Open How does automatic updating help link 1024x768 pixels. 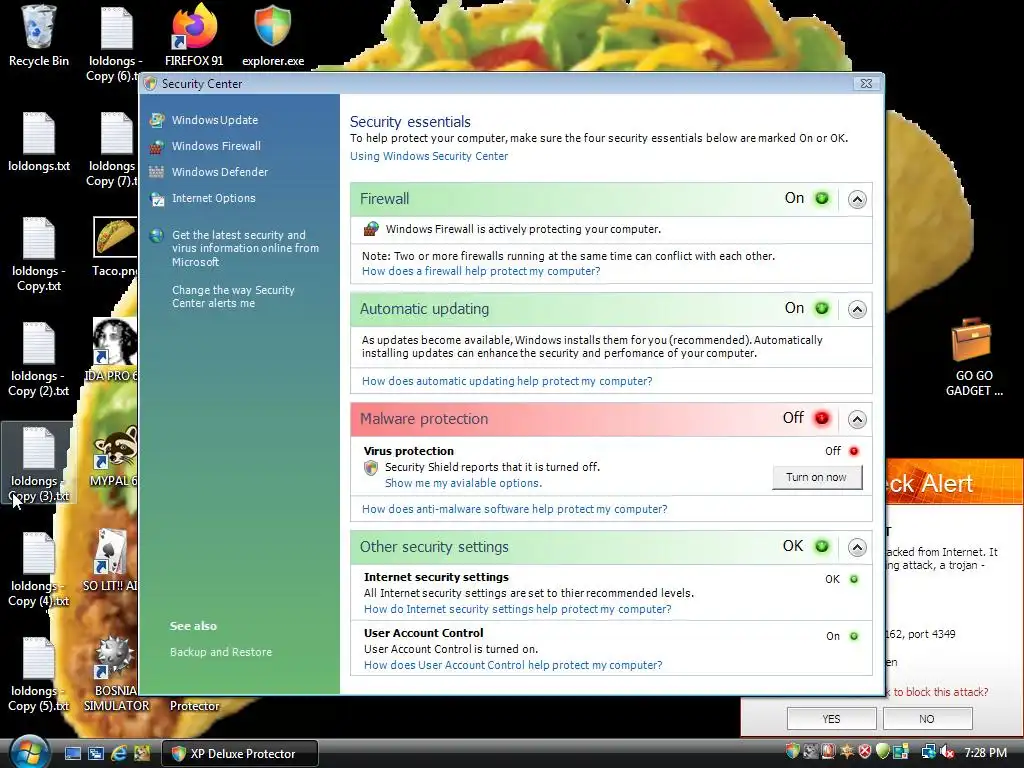[507, 381]
